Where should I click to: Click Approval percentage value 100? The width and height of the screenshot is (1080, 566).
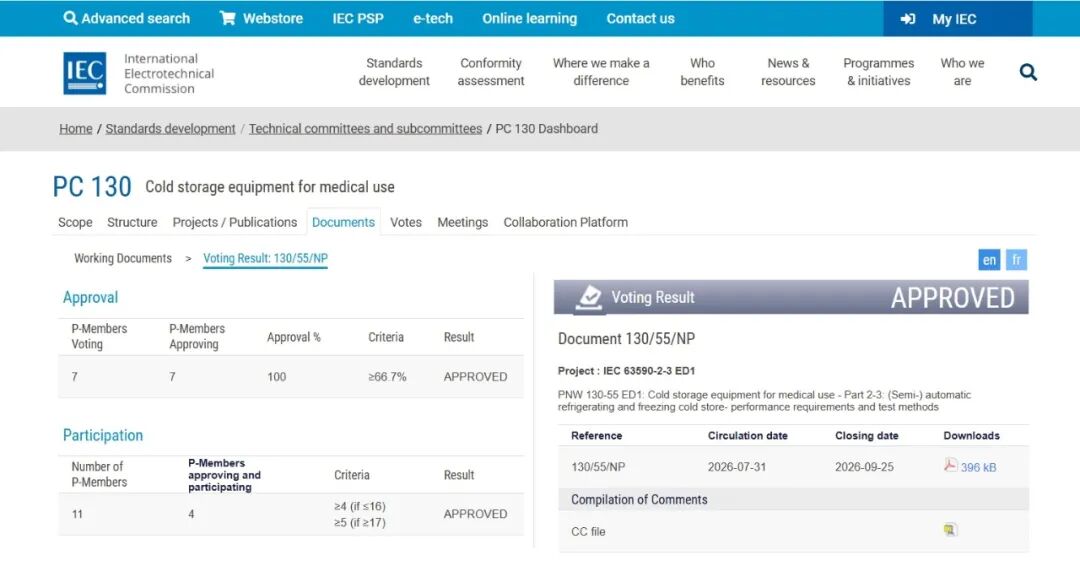point(276,377)
